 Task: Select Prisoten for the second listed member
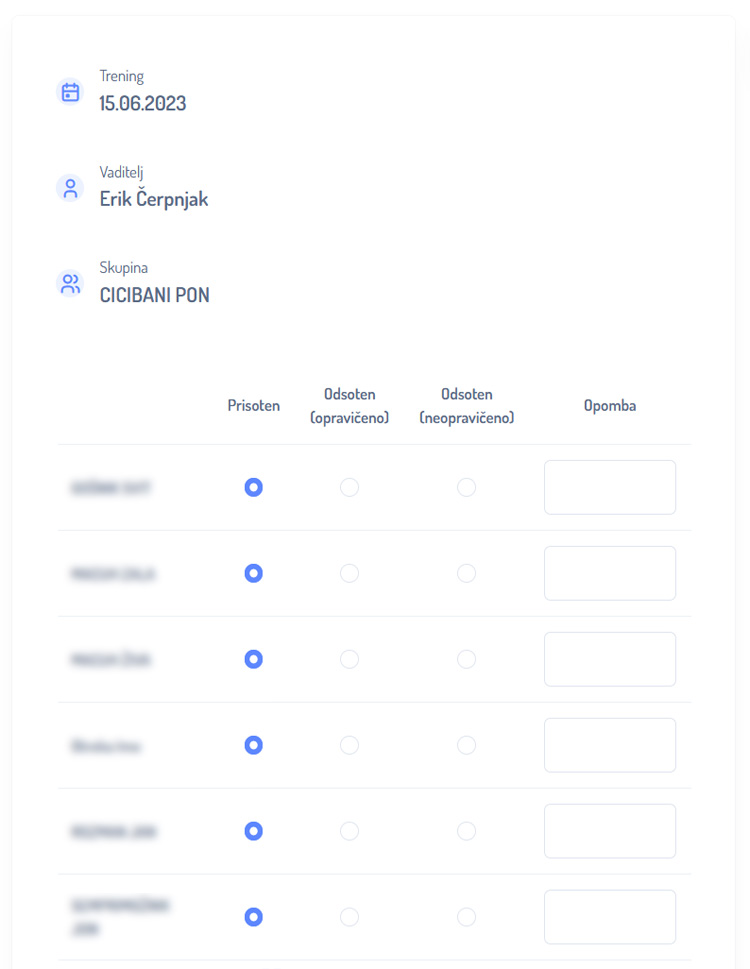click(x=254, y=573)
